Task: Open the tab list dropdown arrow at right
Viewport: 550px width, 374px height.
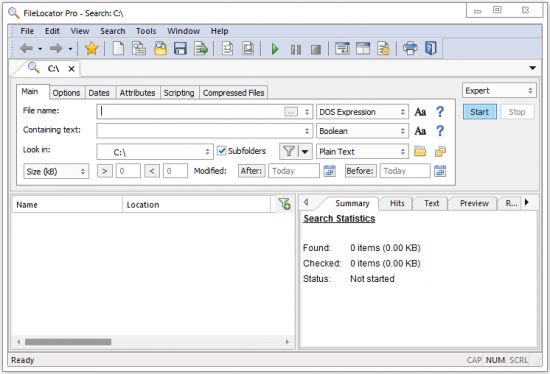Action: point(532,68)
